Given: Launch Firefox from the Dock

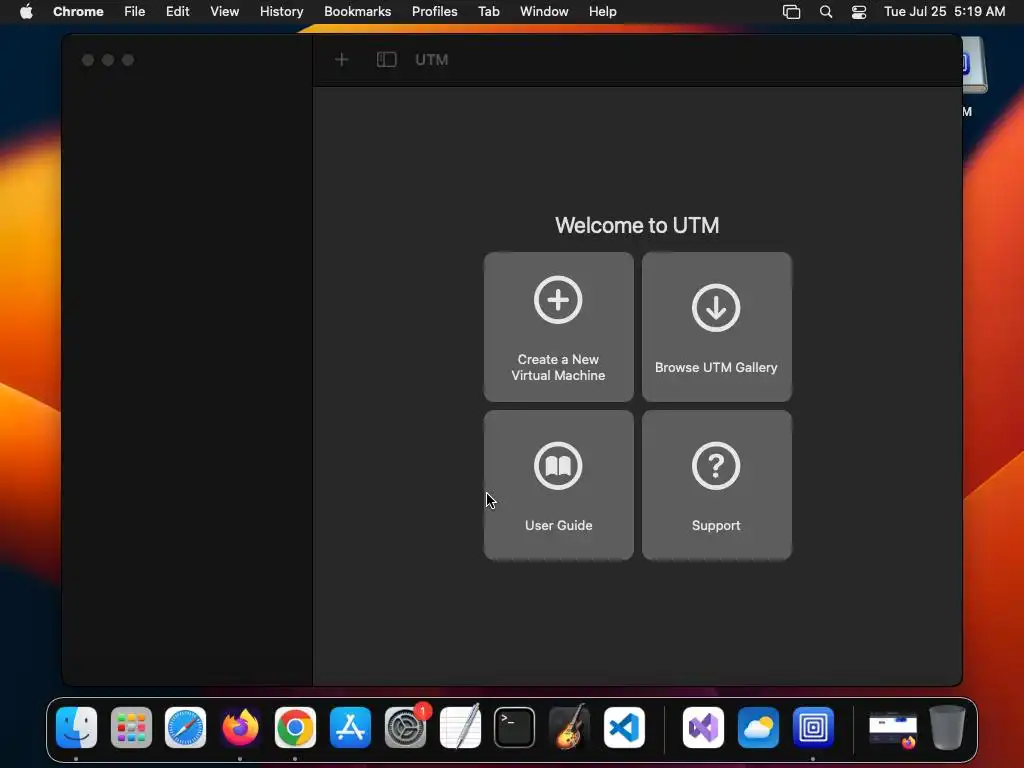Looking at the screenshot, I should point(240,727).
